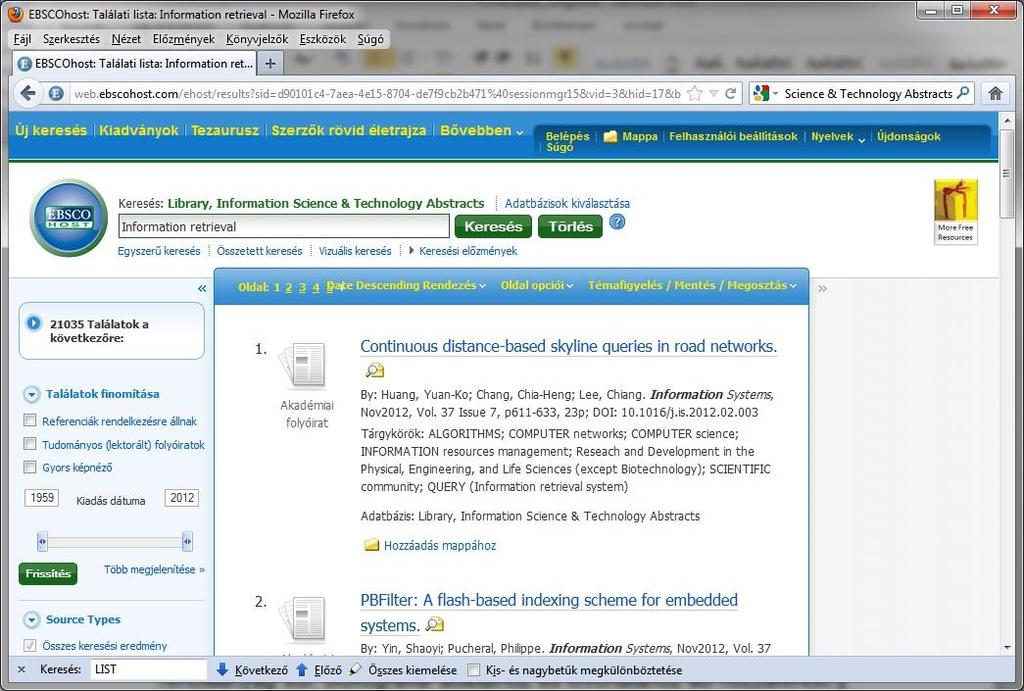Click the Firefox back arrow button
This screenshot has height=691, width=1024.
[x=27, y=93]
